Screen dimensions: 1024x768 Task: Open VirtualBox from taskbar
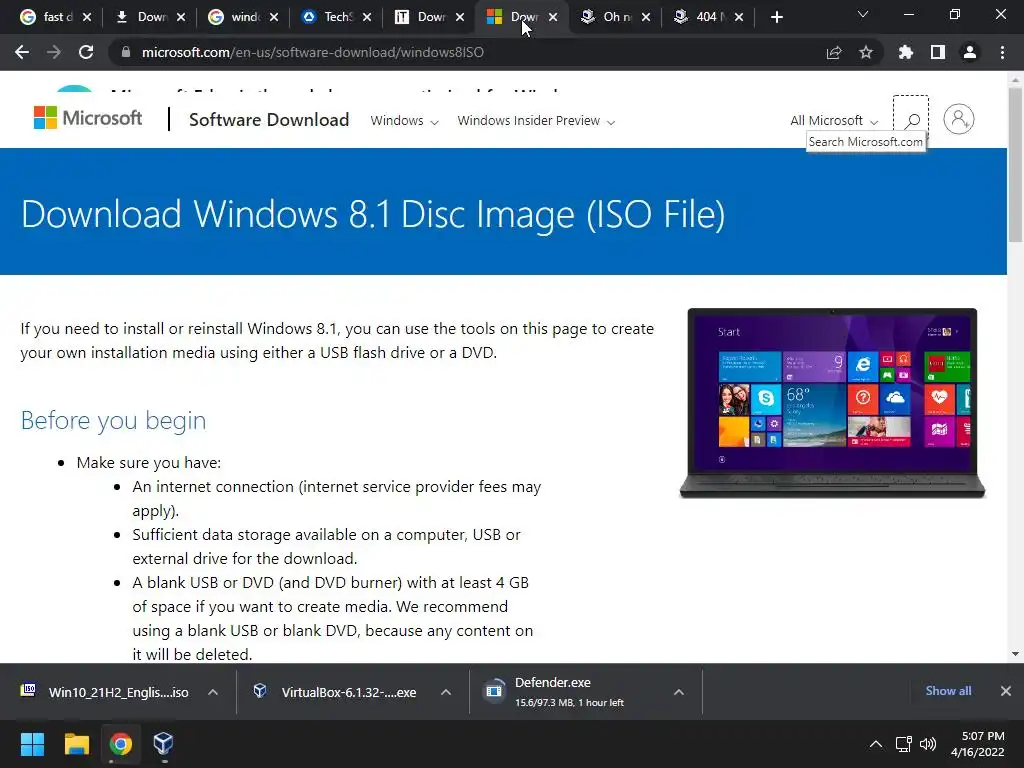pos(163,744)
